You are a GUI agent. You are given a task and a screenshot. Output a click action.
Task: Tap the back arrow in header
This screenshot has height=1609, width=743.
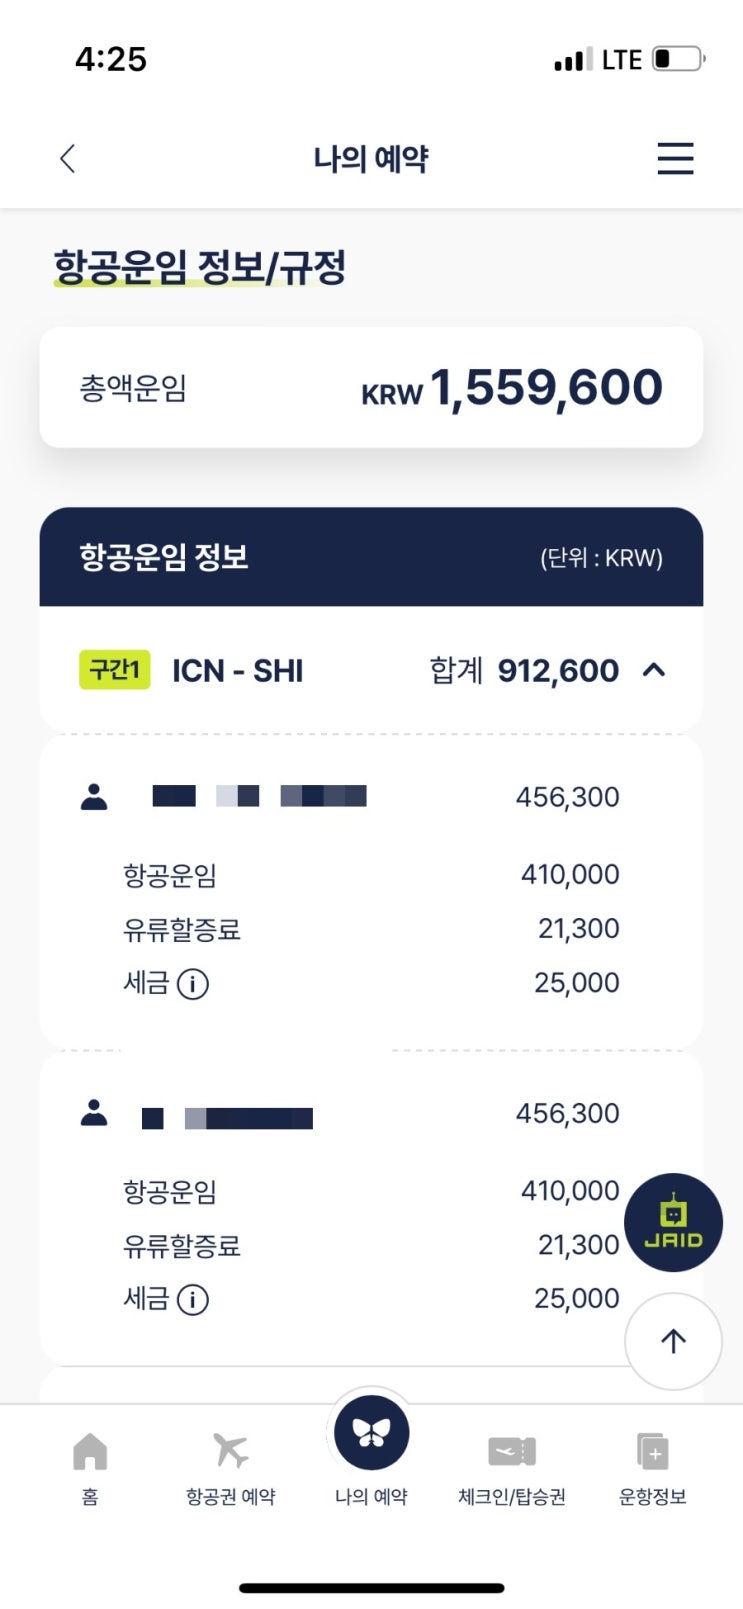(x=68, y=158)
